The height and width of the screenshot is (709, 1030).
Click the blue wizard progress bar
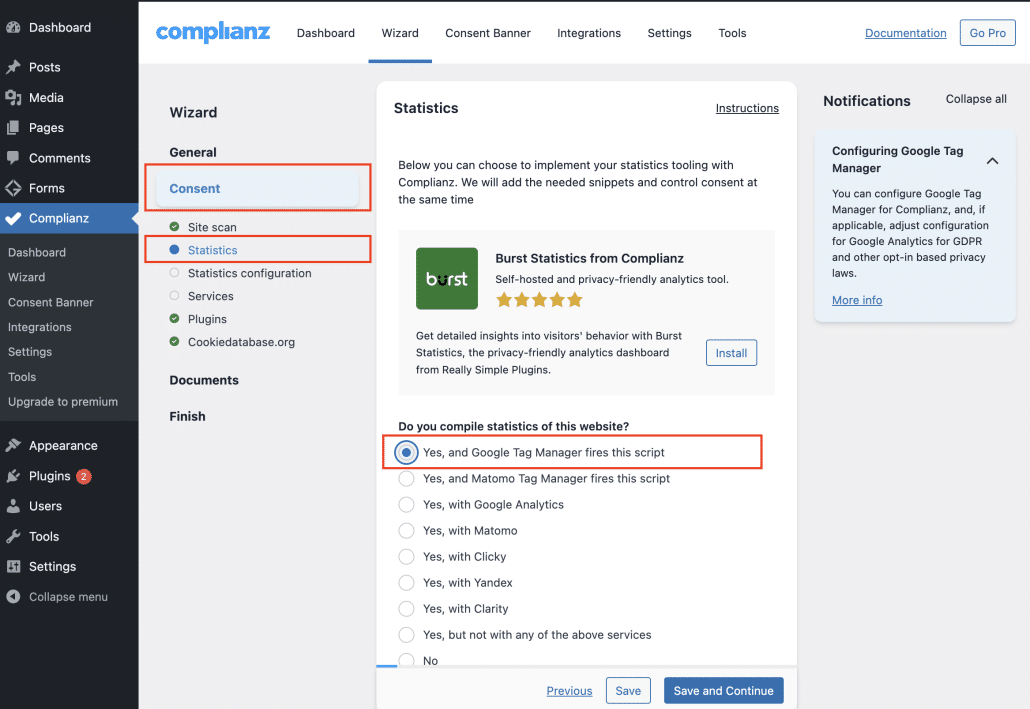(x=387, y=666)
